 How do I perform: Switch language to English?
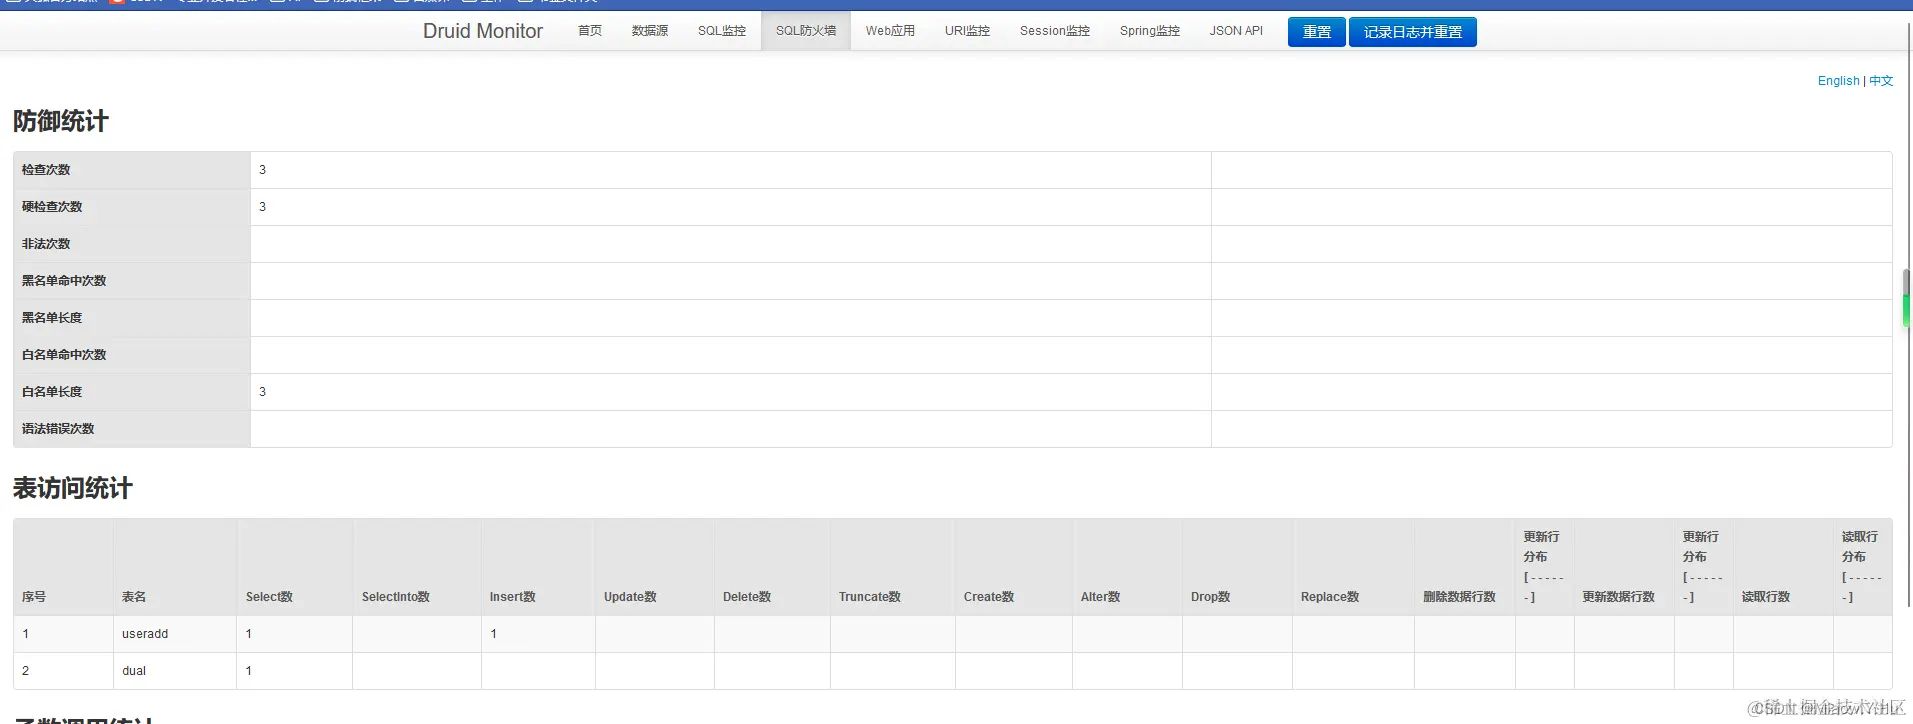pyautogui.click(x=1838, y=81)
